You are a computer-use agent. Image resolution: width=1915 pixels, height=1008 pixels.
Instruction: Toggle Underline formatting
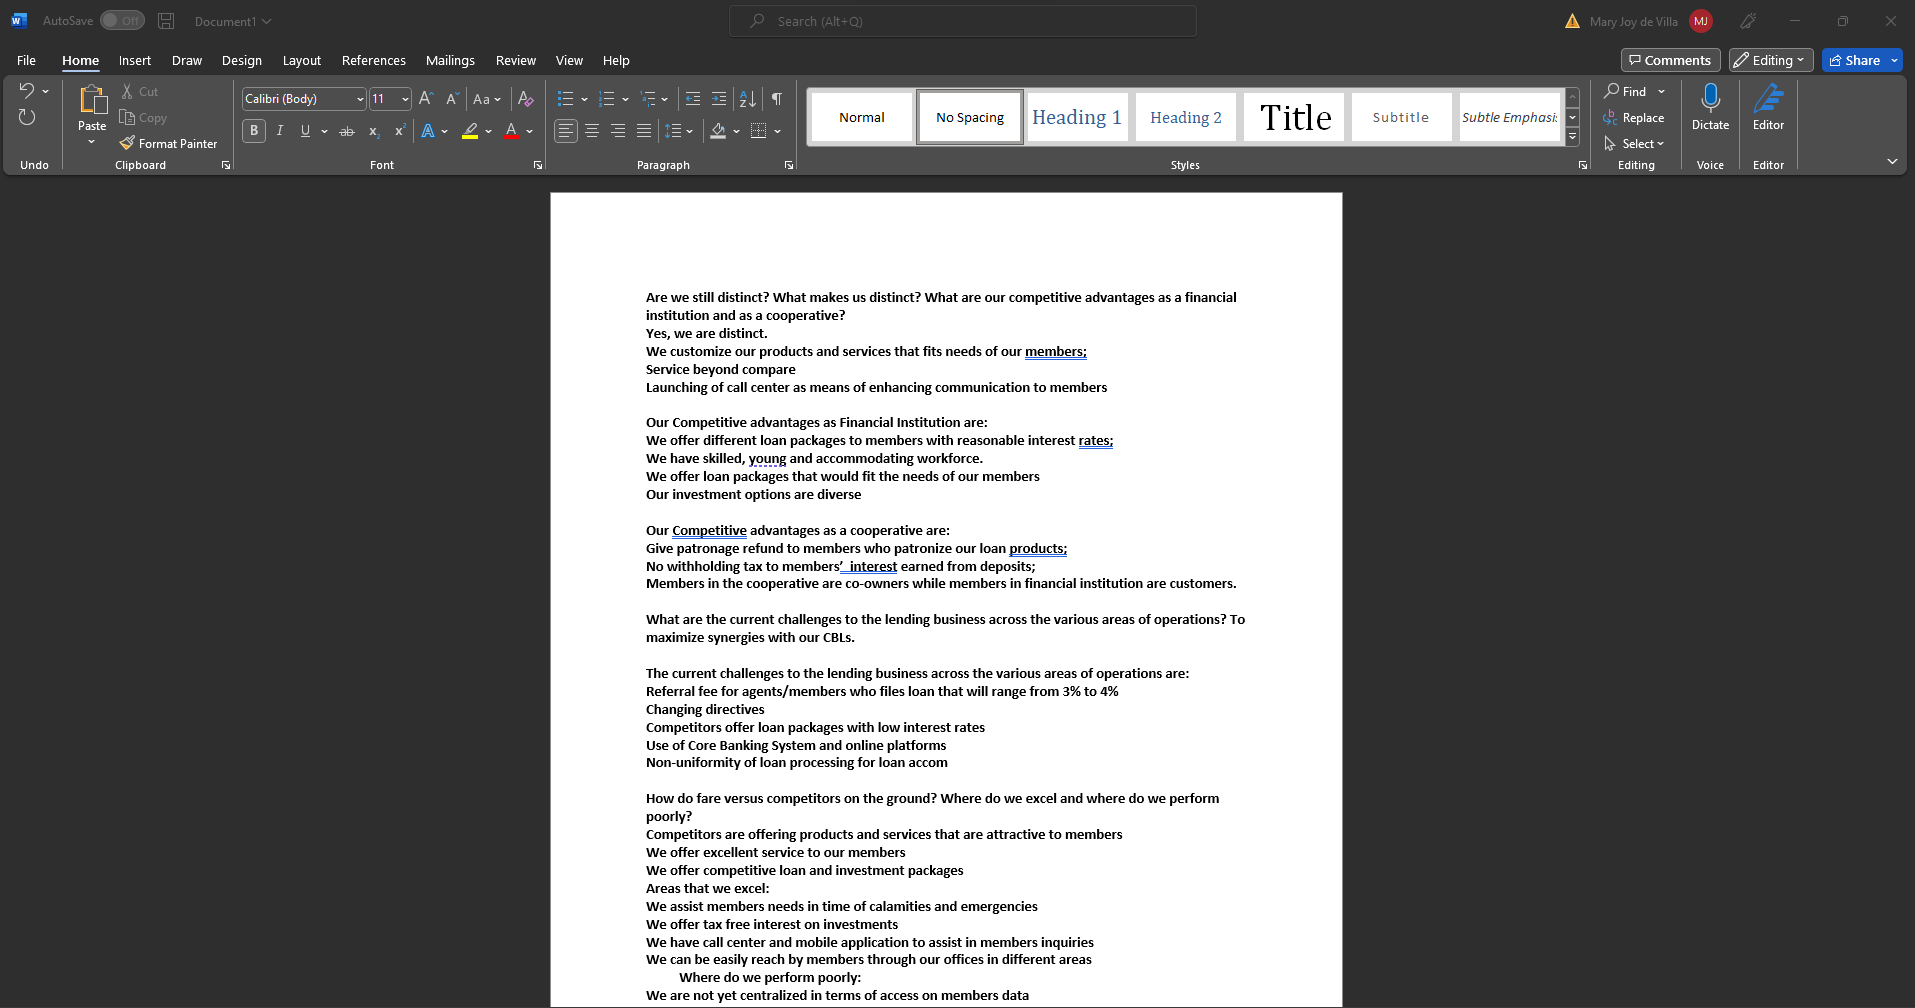tap(306, 130)
